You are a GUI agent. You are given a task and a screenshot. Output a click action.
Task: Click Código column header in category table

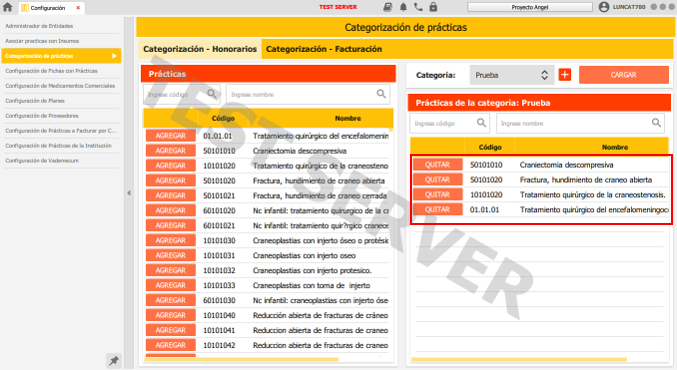[490, 147]
